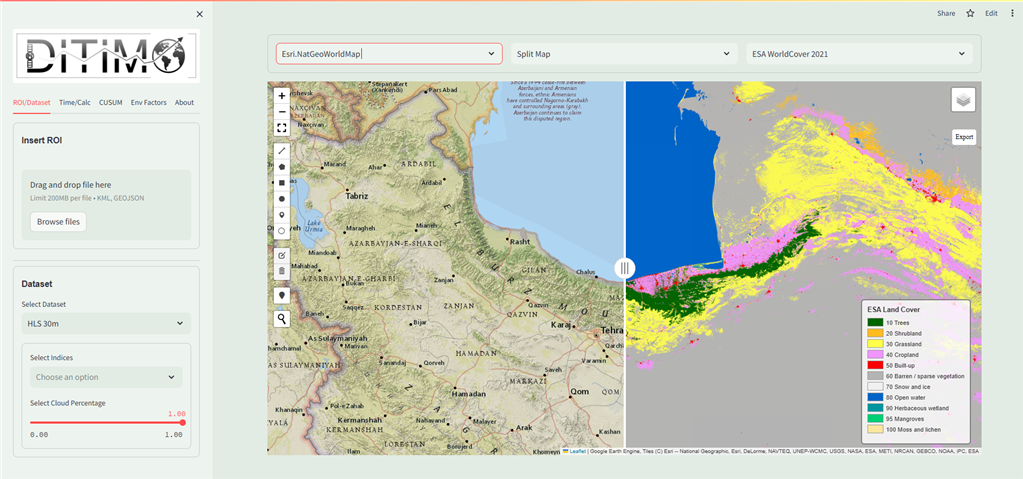Image resolution: width=1023 pixels, height=479 pixels.
Task: Click the Browse files button
Action: point(58,221)
